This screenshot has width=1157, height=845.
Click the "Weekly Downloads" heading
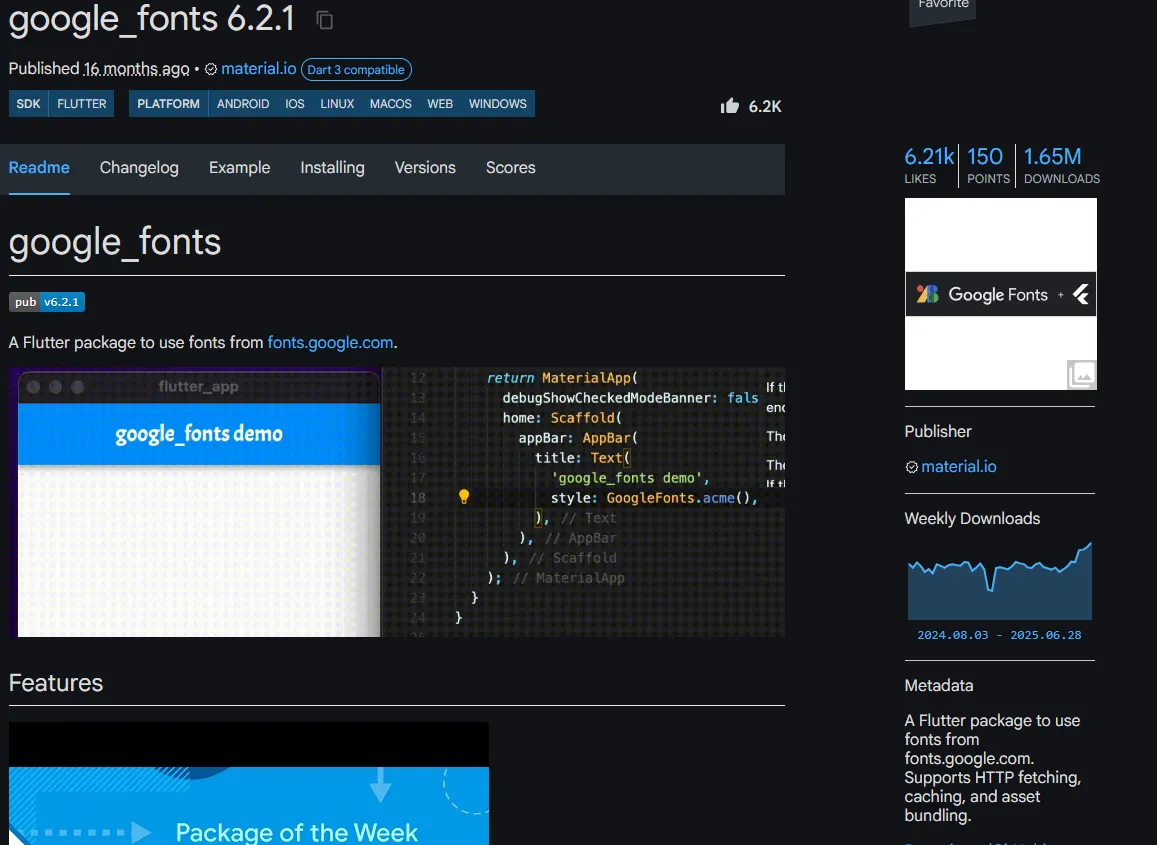point(972,519)
